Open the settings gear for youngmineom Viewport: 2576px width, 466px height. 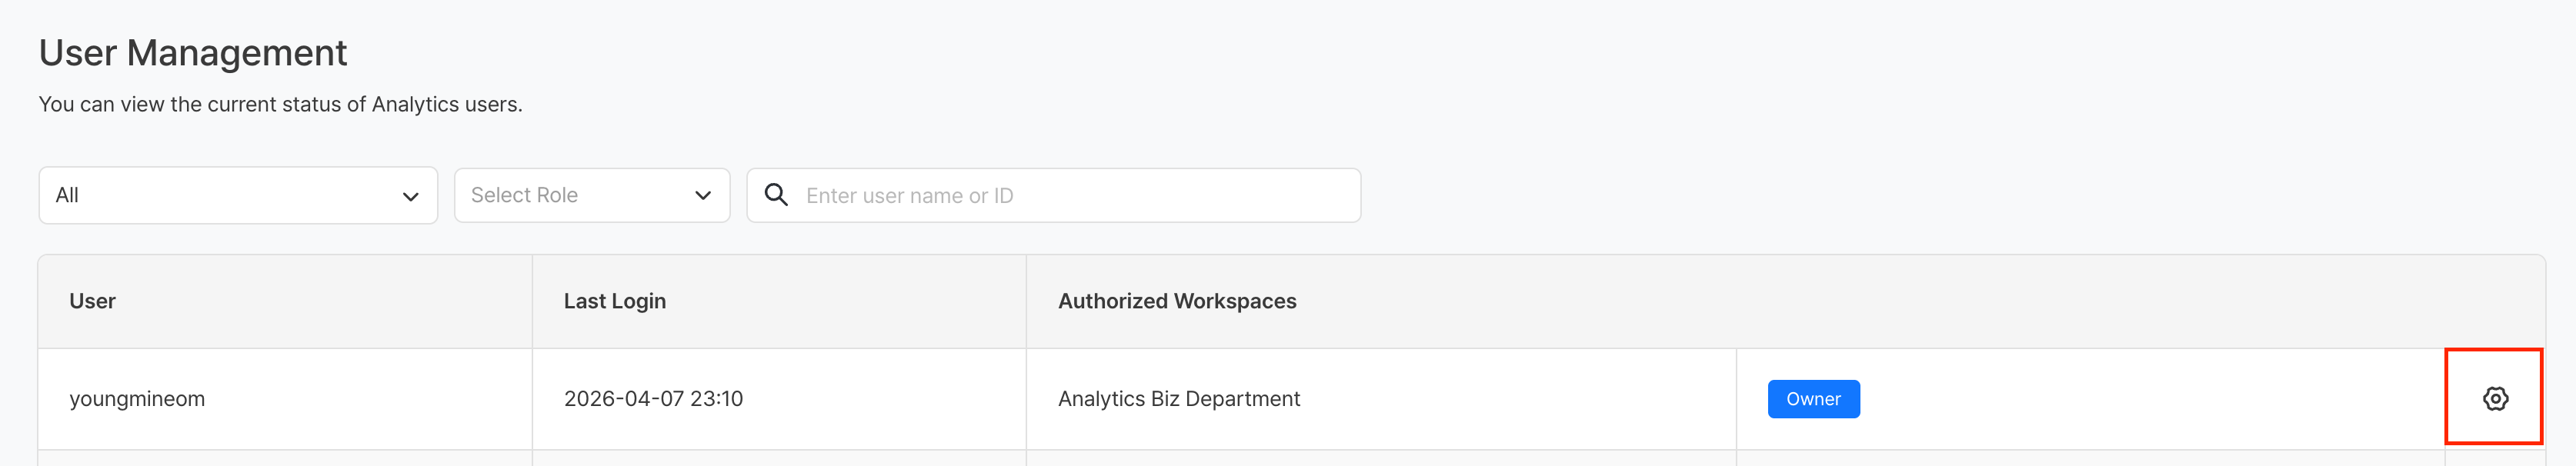[2494, 398]
